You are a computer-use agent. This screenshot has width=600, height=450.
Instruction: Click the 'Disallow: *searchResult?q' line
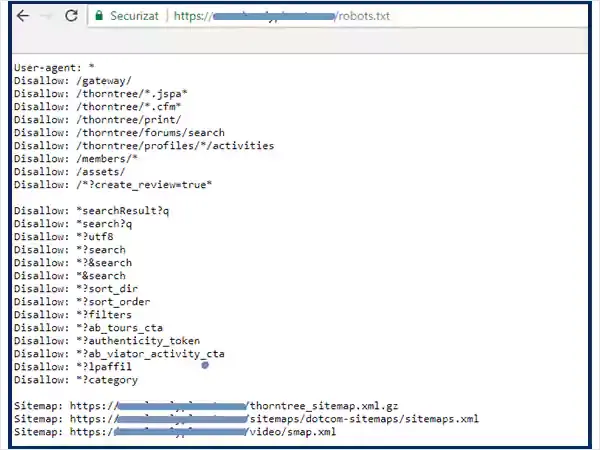click(x=91, y=211)
